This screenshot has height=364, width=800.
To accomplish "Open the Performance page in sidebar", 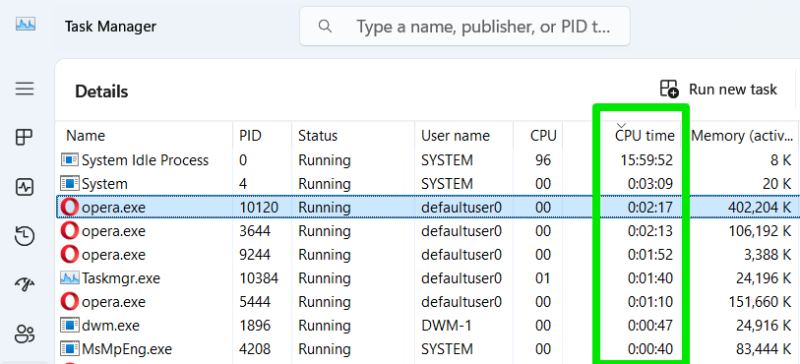I will tap(24, 187).
